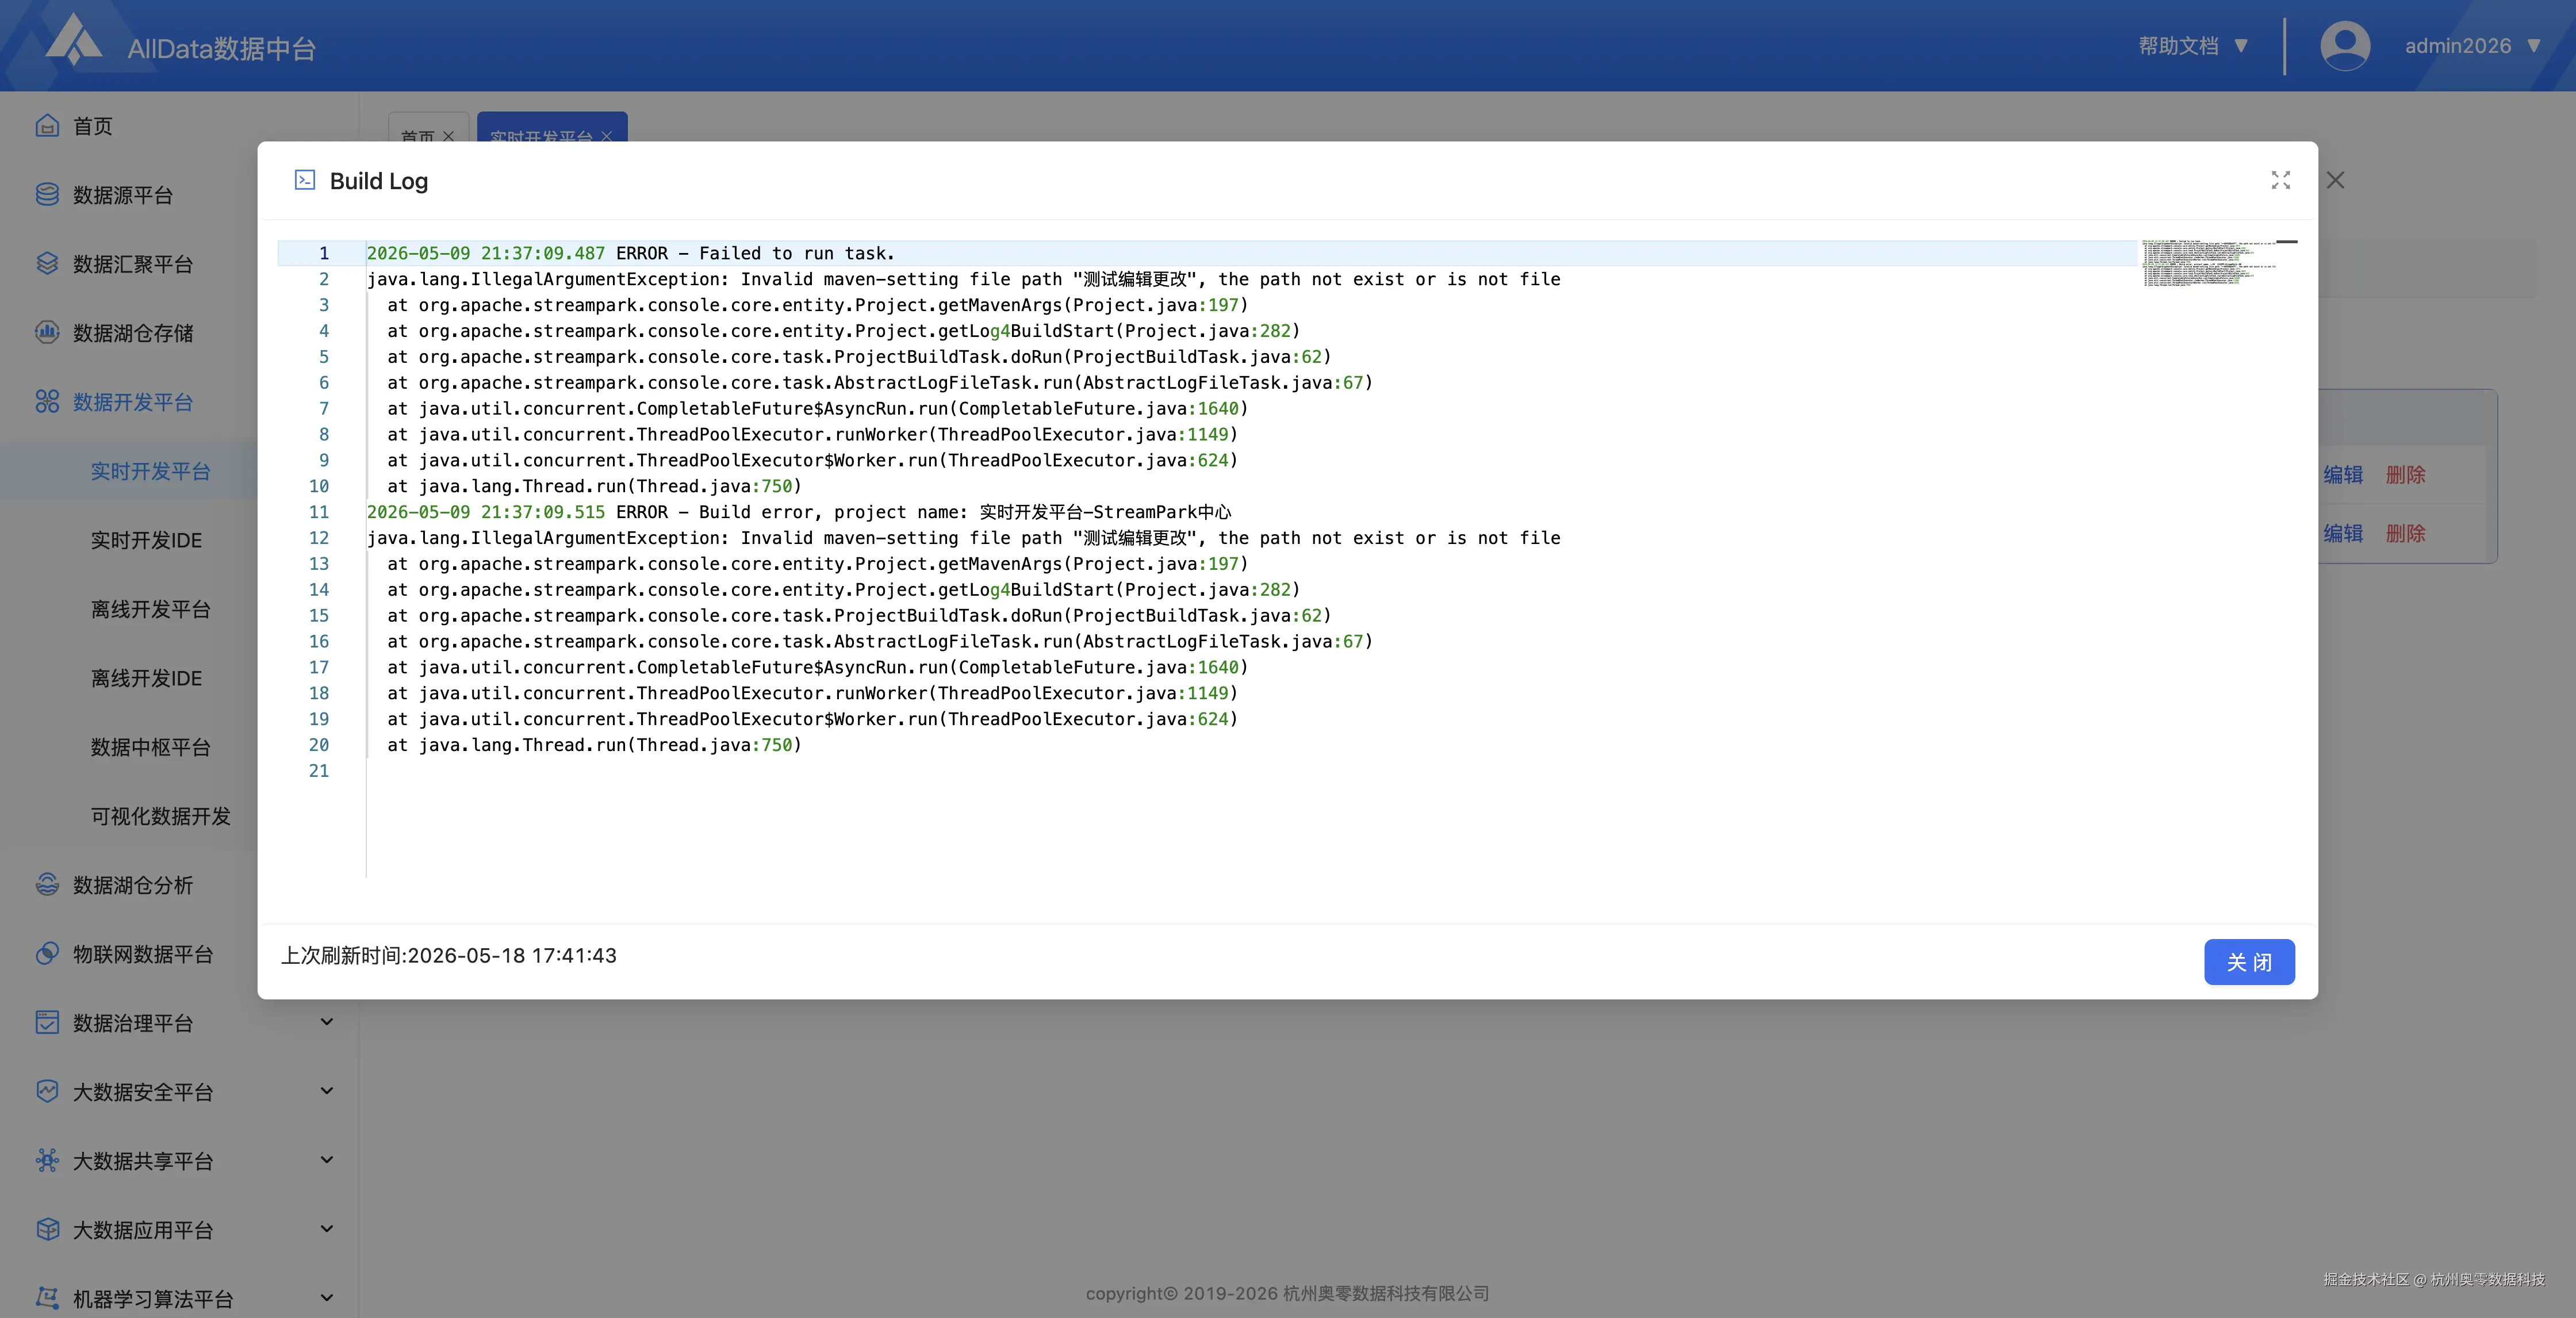The height and width of the screenshot is (1318, 2576).
Task: Switch to the 首页 page tab
Action: (417, 136)
